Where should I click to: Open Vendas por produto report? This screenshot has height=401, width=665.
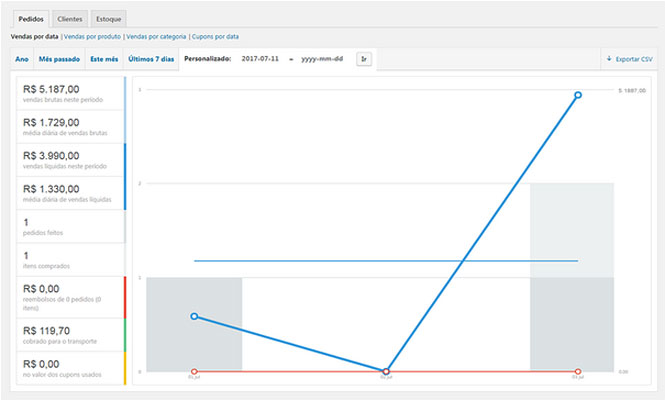pos(92,36)
